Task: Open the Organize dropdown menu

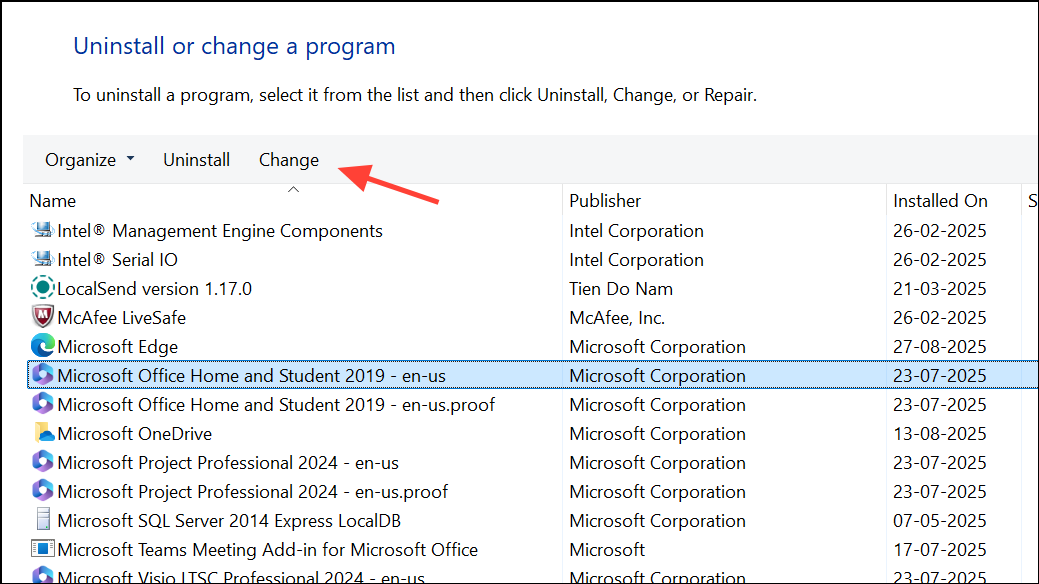Action: [89, 160]
